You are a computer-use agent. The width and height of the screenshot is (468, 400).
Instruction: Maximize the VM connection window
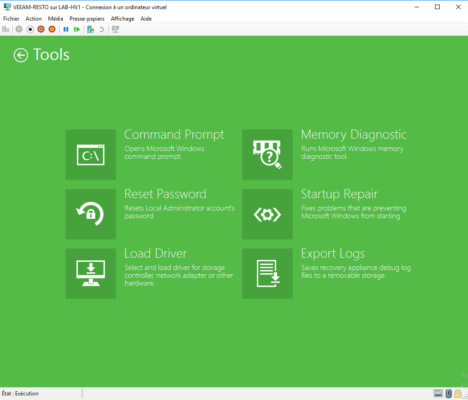[x=437, y=7]
